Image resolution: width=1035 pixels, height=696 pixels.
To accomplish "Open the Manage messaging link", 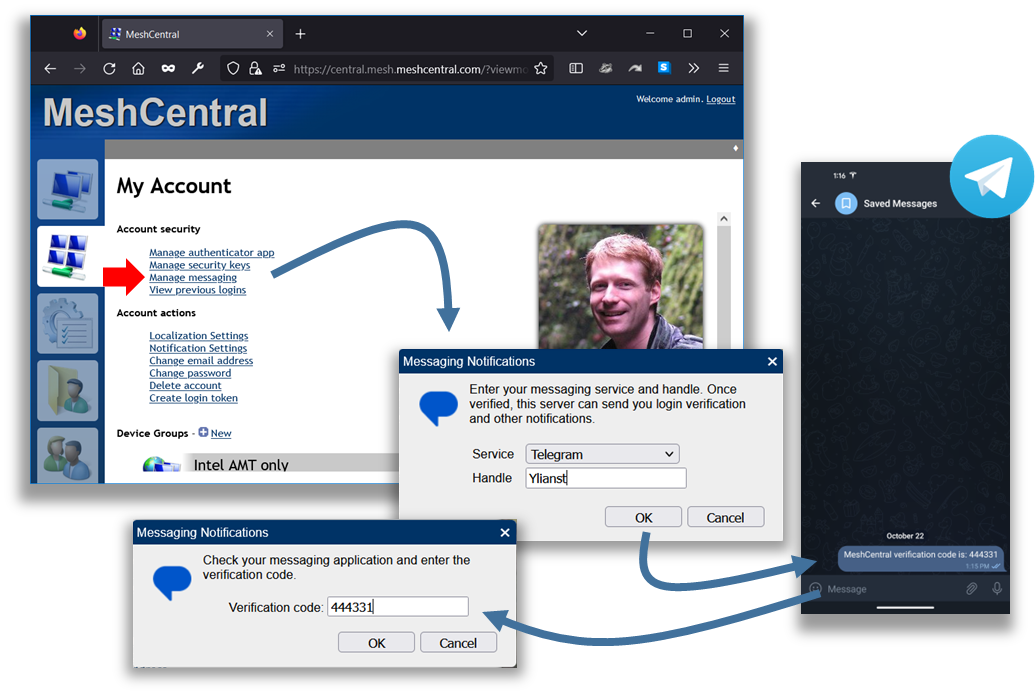I will tap(192, 277).
